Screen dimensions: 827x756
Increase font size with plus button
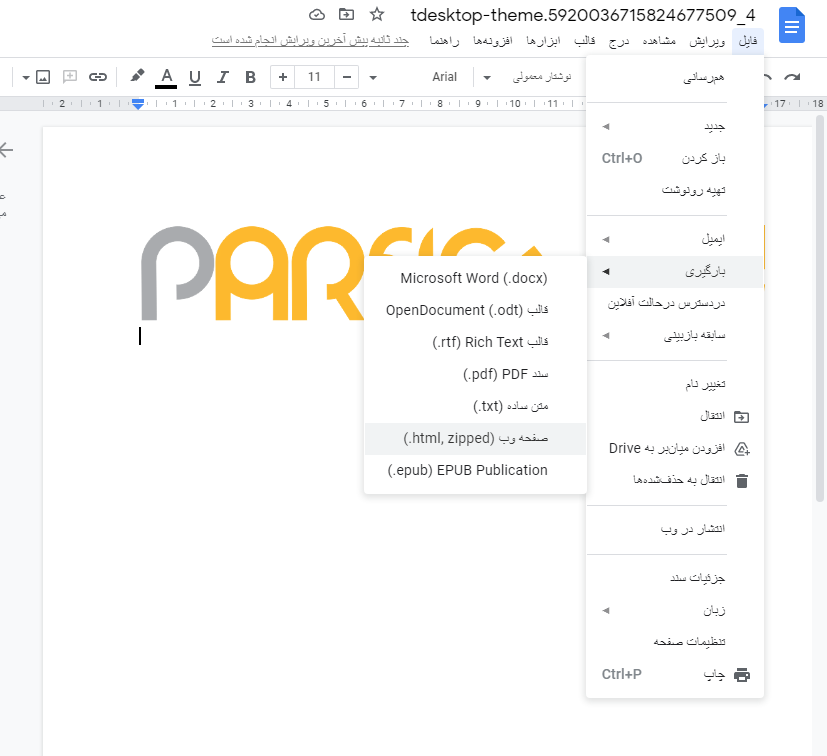tap(283, 77)
